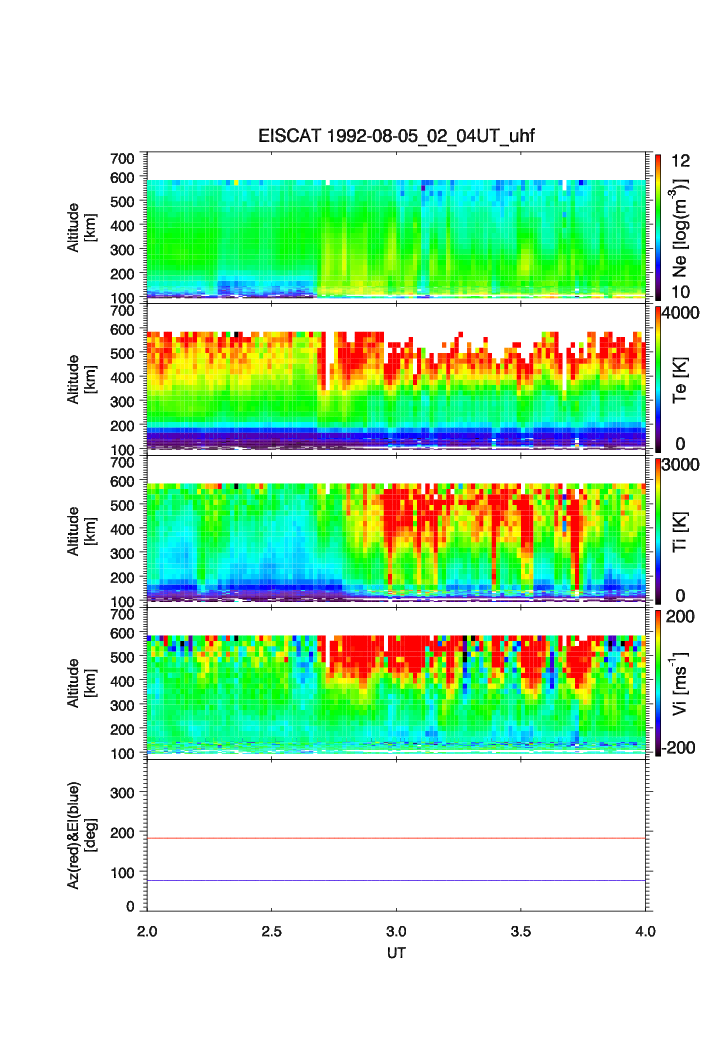Click the UT x-axis label
Viewport: 708px width, 1063px height.
point(396,952)
